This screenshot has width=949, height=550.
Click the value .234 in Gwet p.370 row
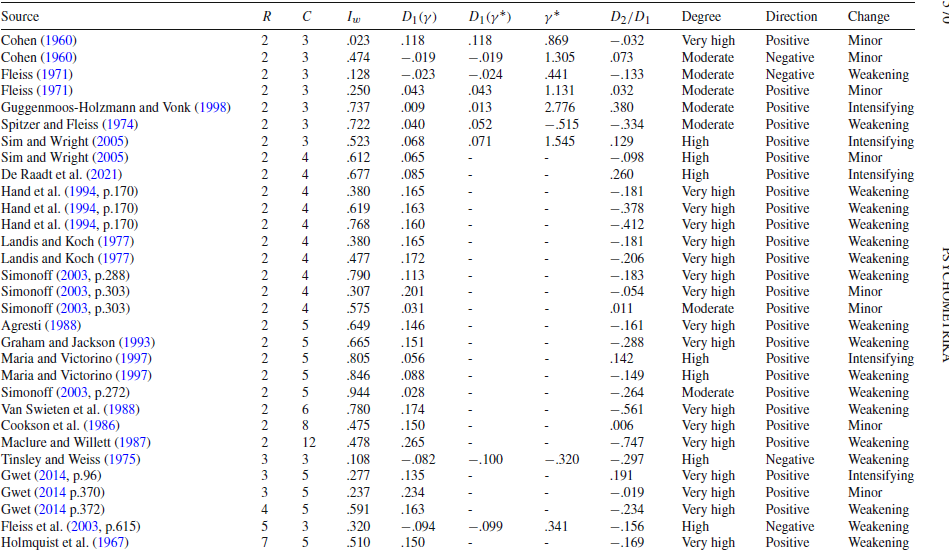click(x=413, y=493)
